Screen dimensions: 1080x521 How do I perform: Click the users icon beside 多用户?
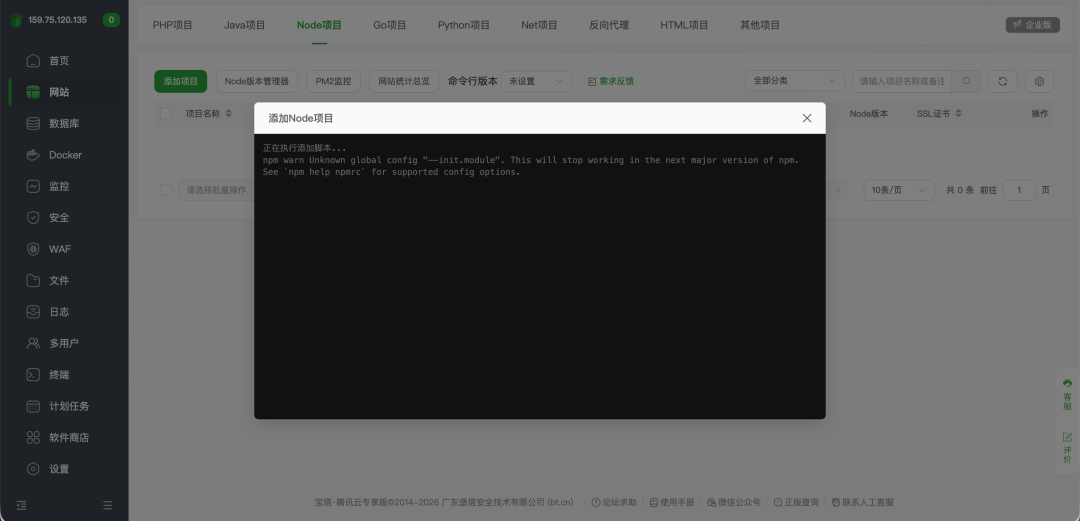point(33,343)
